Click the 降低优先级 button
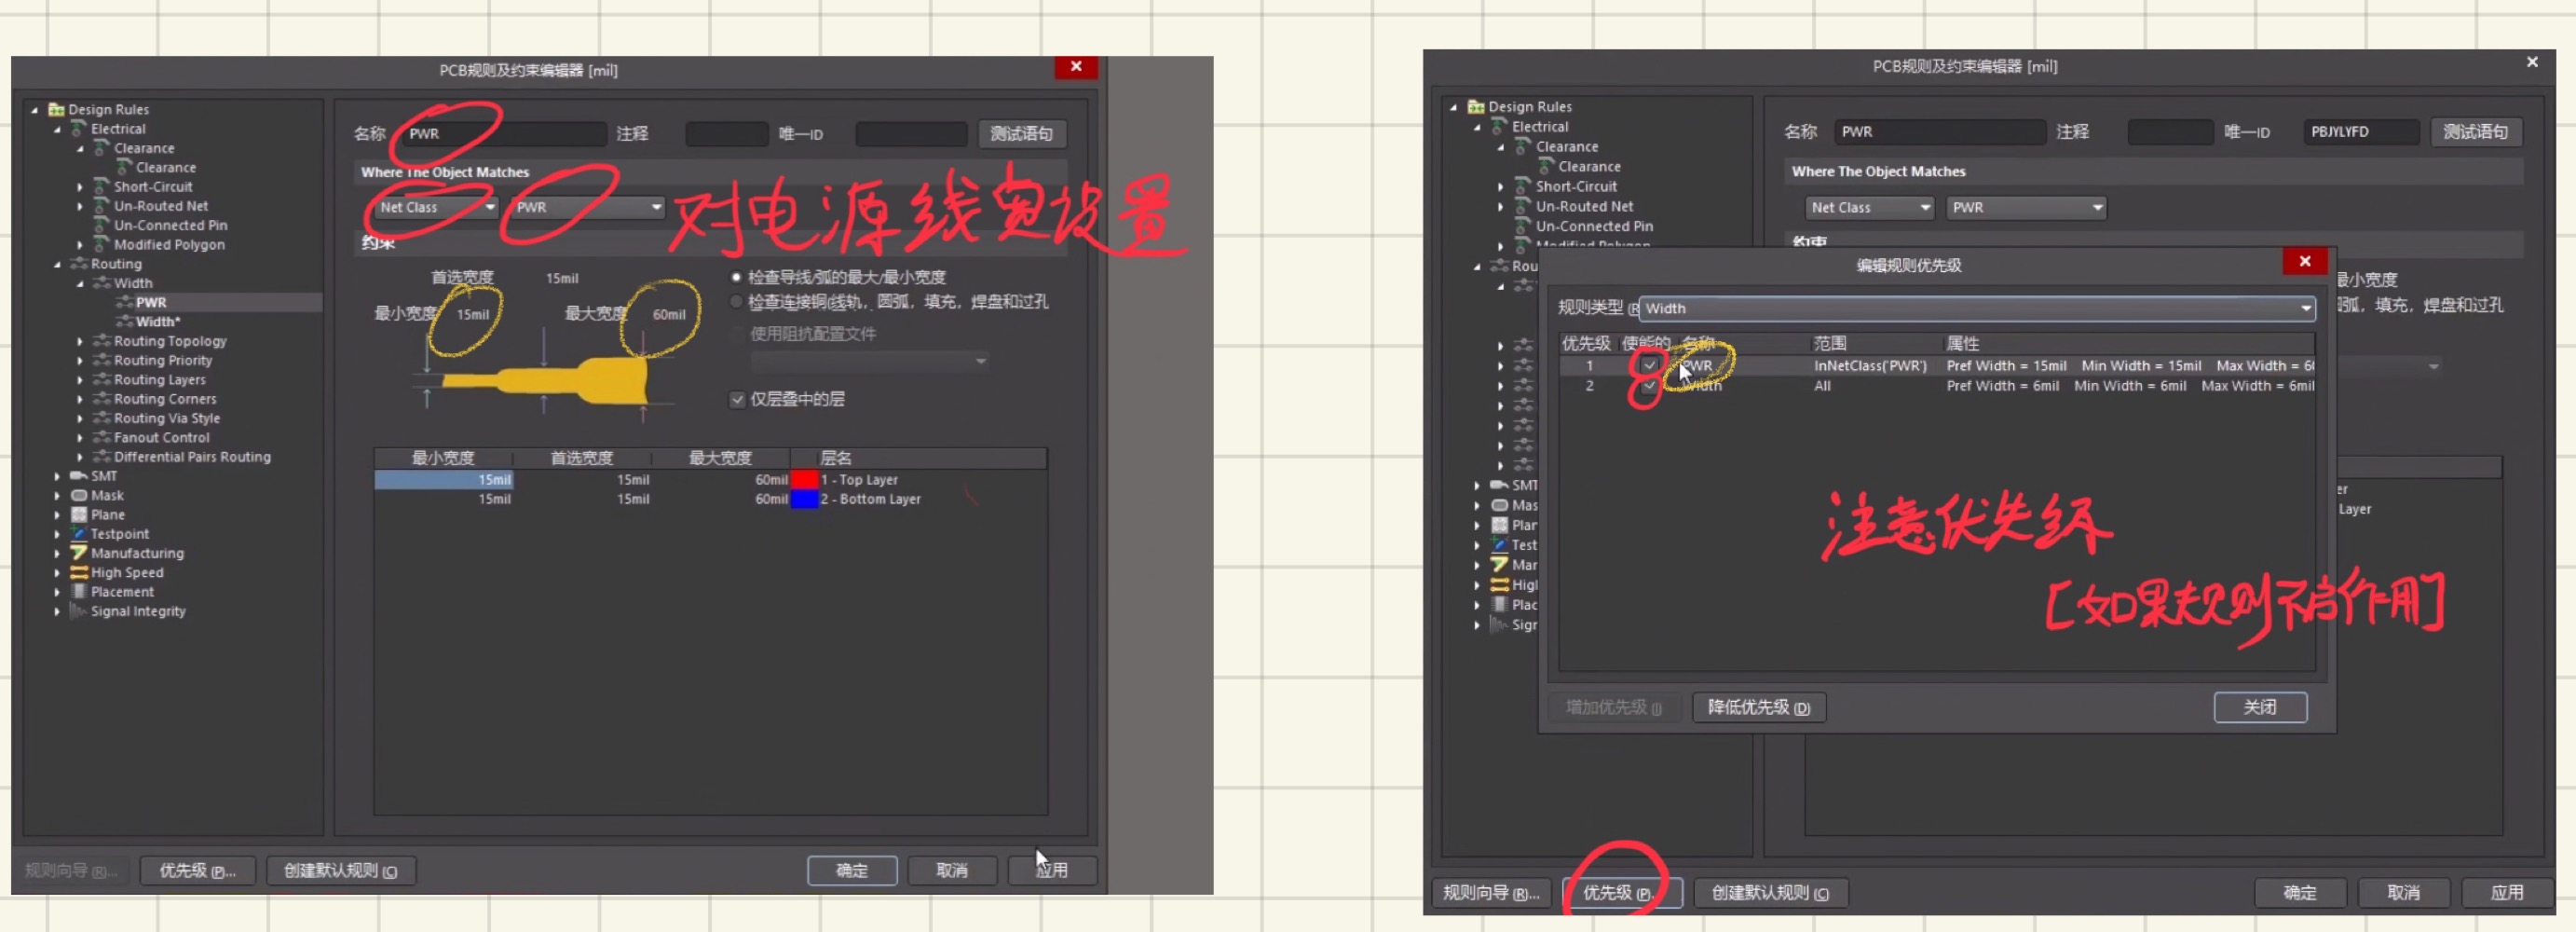Viewport: 2576px width, 932px height. 1758,707
